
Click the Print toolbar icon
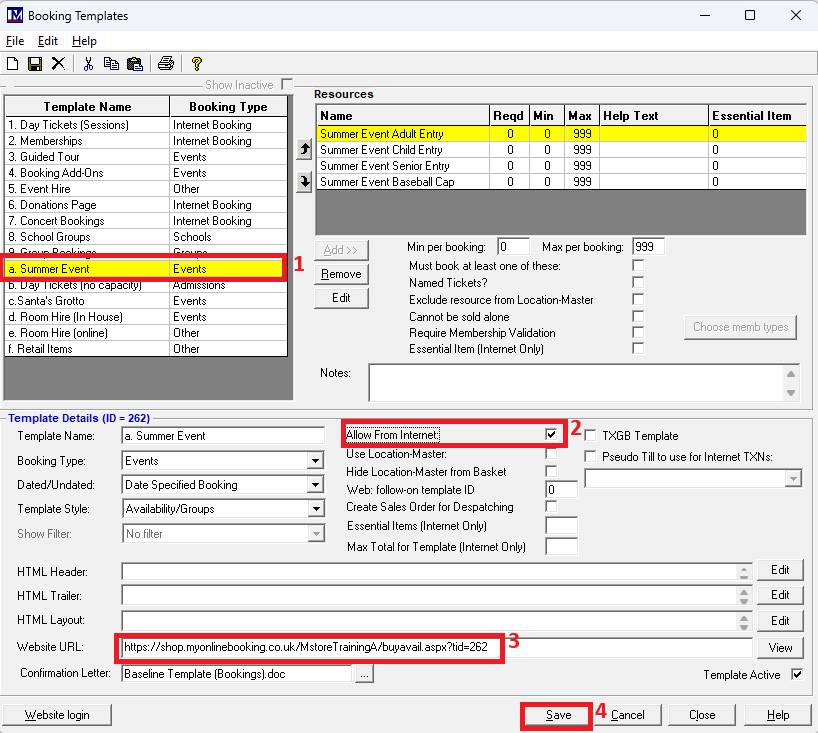166,64
